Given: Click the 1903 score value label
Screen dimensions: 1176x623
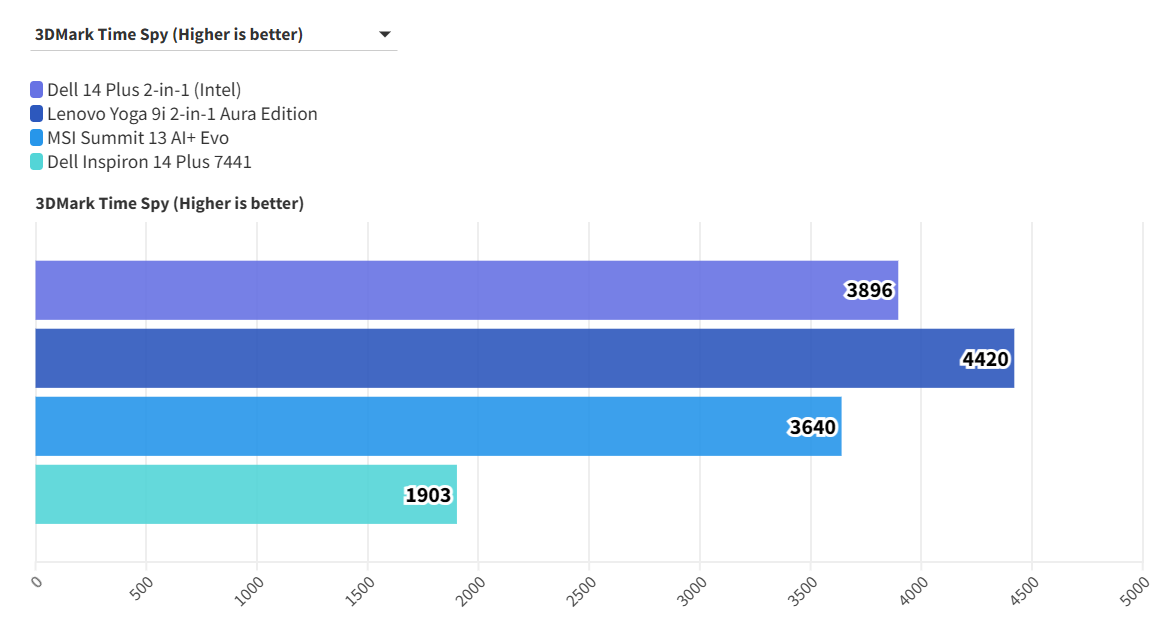Looking at the screenshot, I should point(428,495).
